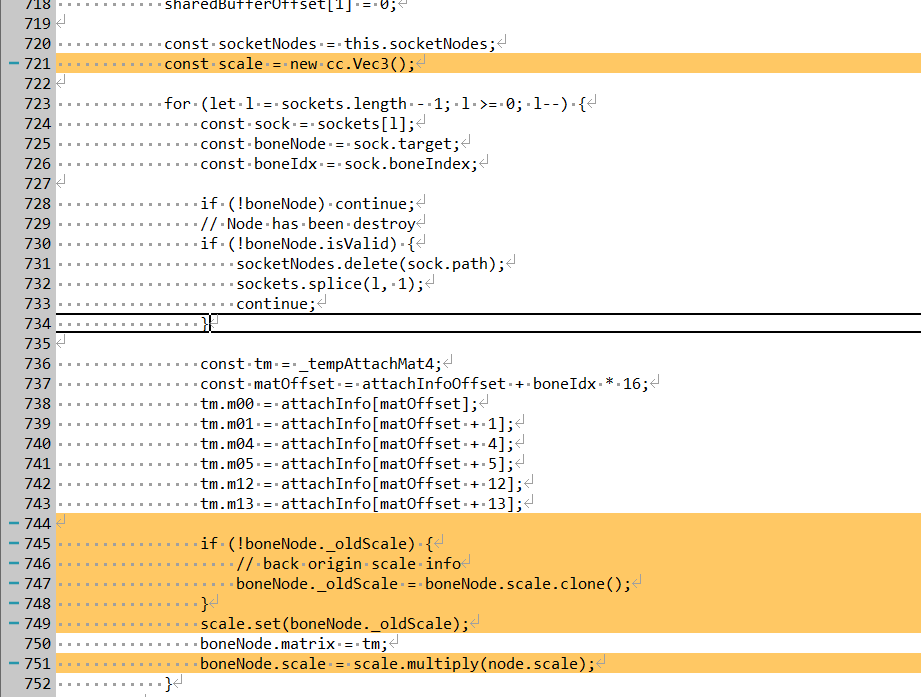Click 'const scale = new cc.Vec3();' code
This screenshot has width=921, height=697.
tap(290, 64)
